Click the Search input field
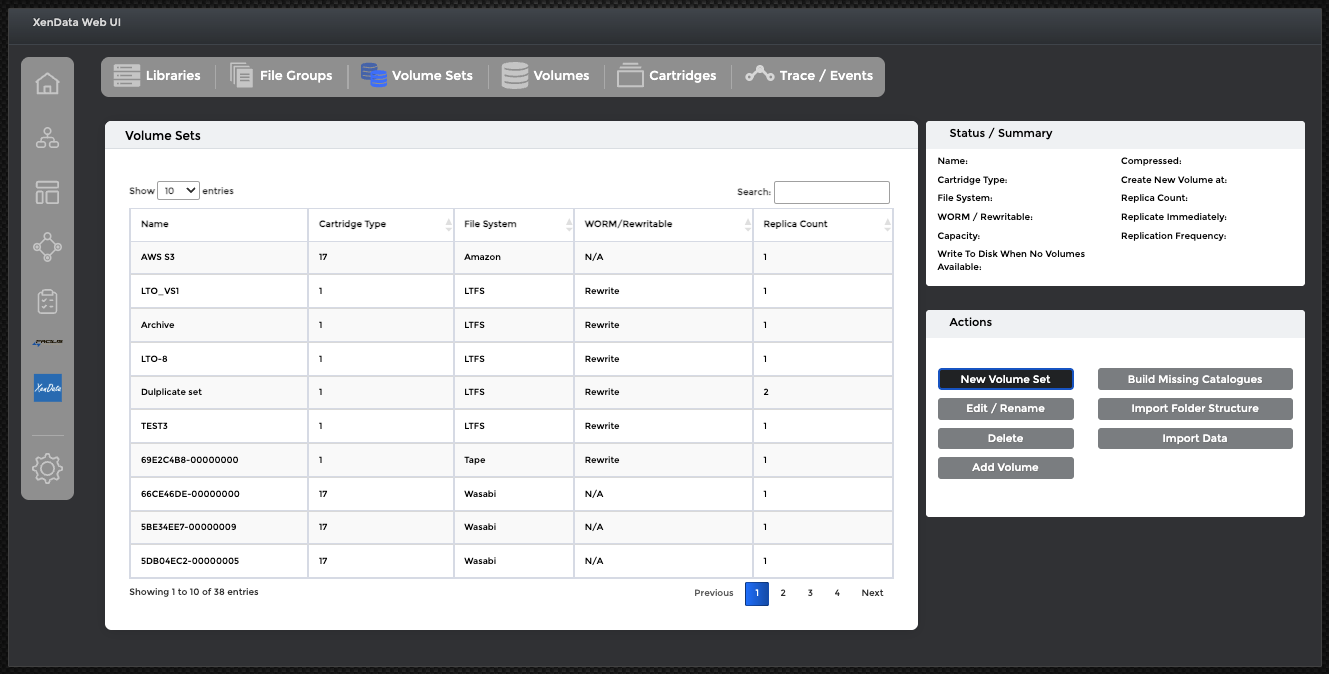The image size is (1329, 674). tap(832, 192)
